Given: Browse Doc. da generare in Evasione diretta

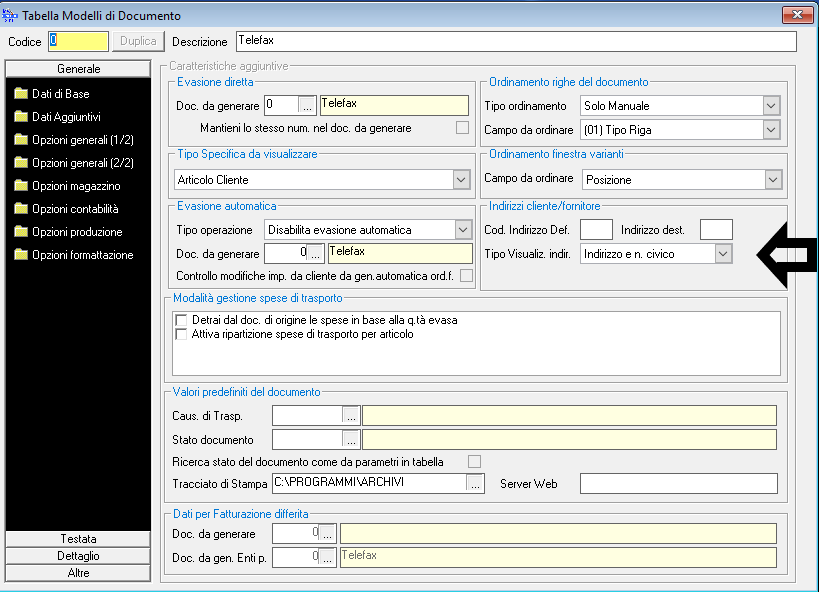Looking at the screenshot, I should pos(308,106).
